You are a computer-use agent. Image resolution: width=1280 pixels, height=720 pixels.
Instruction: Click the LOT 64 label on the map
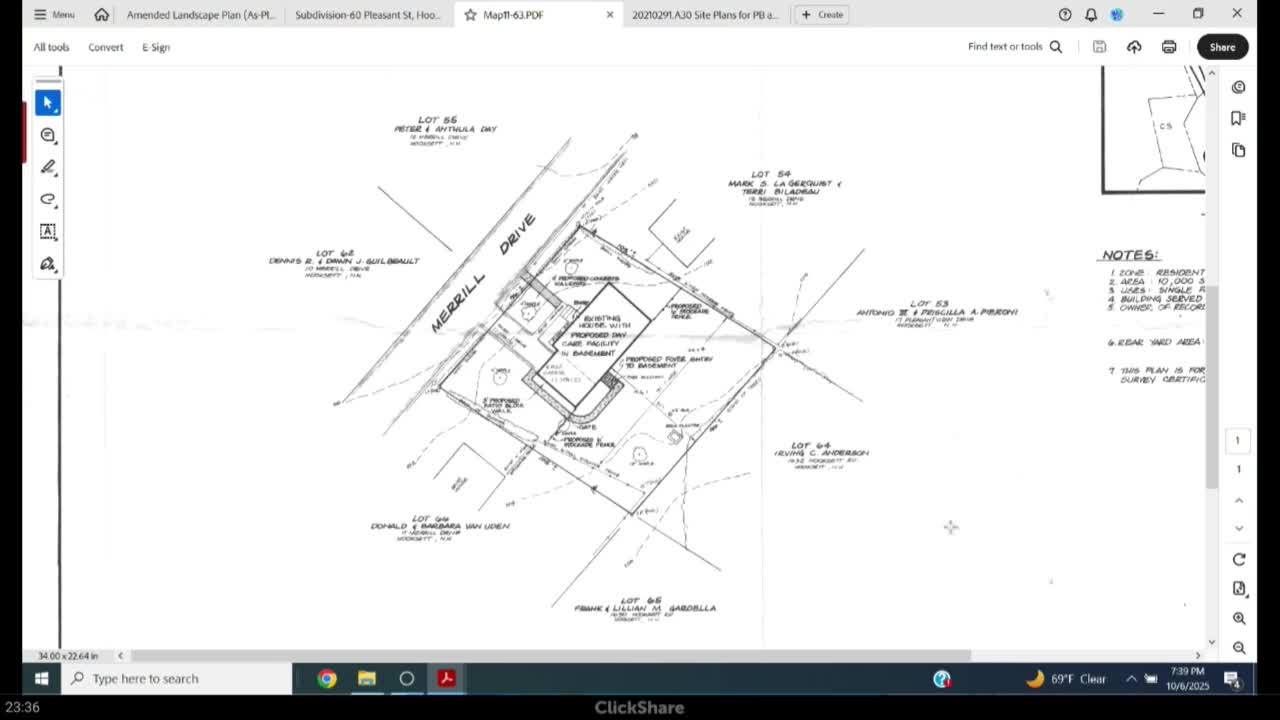coord(810,445)
